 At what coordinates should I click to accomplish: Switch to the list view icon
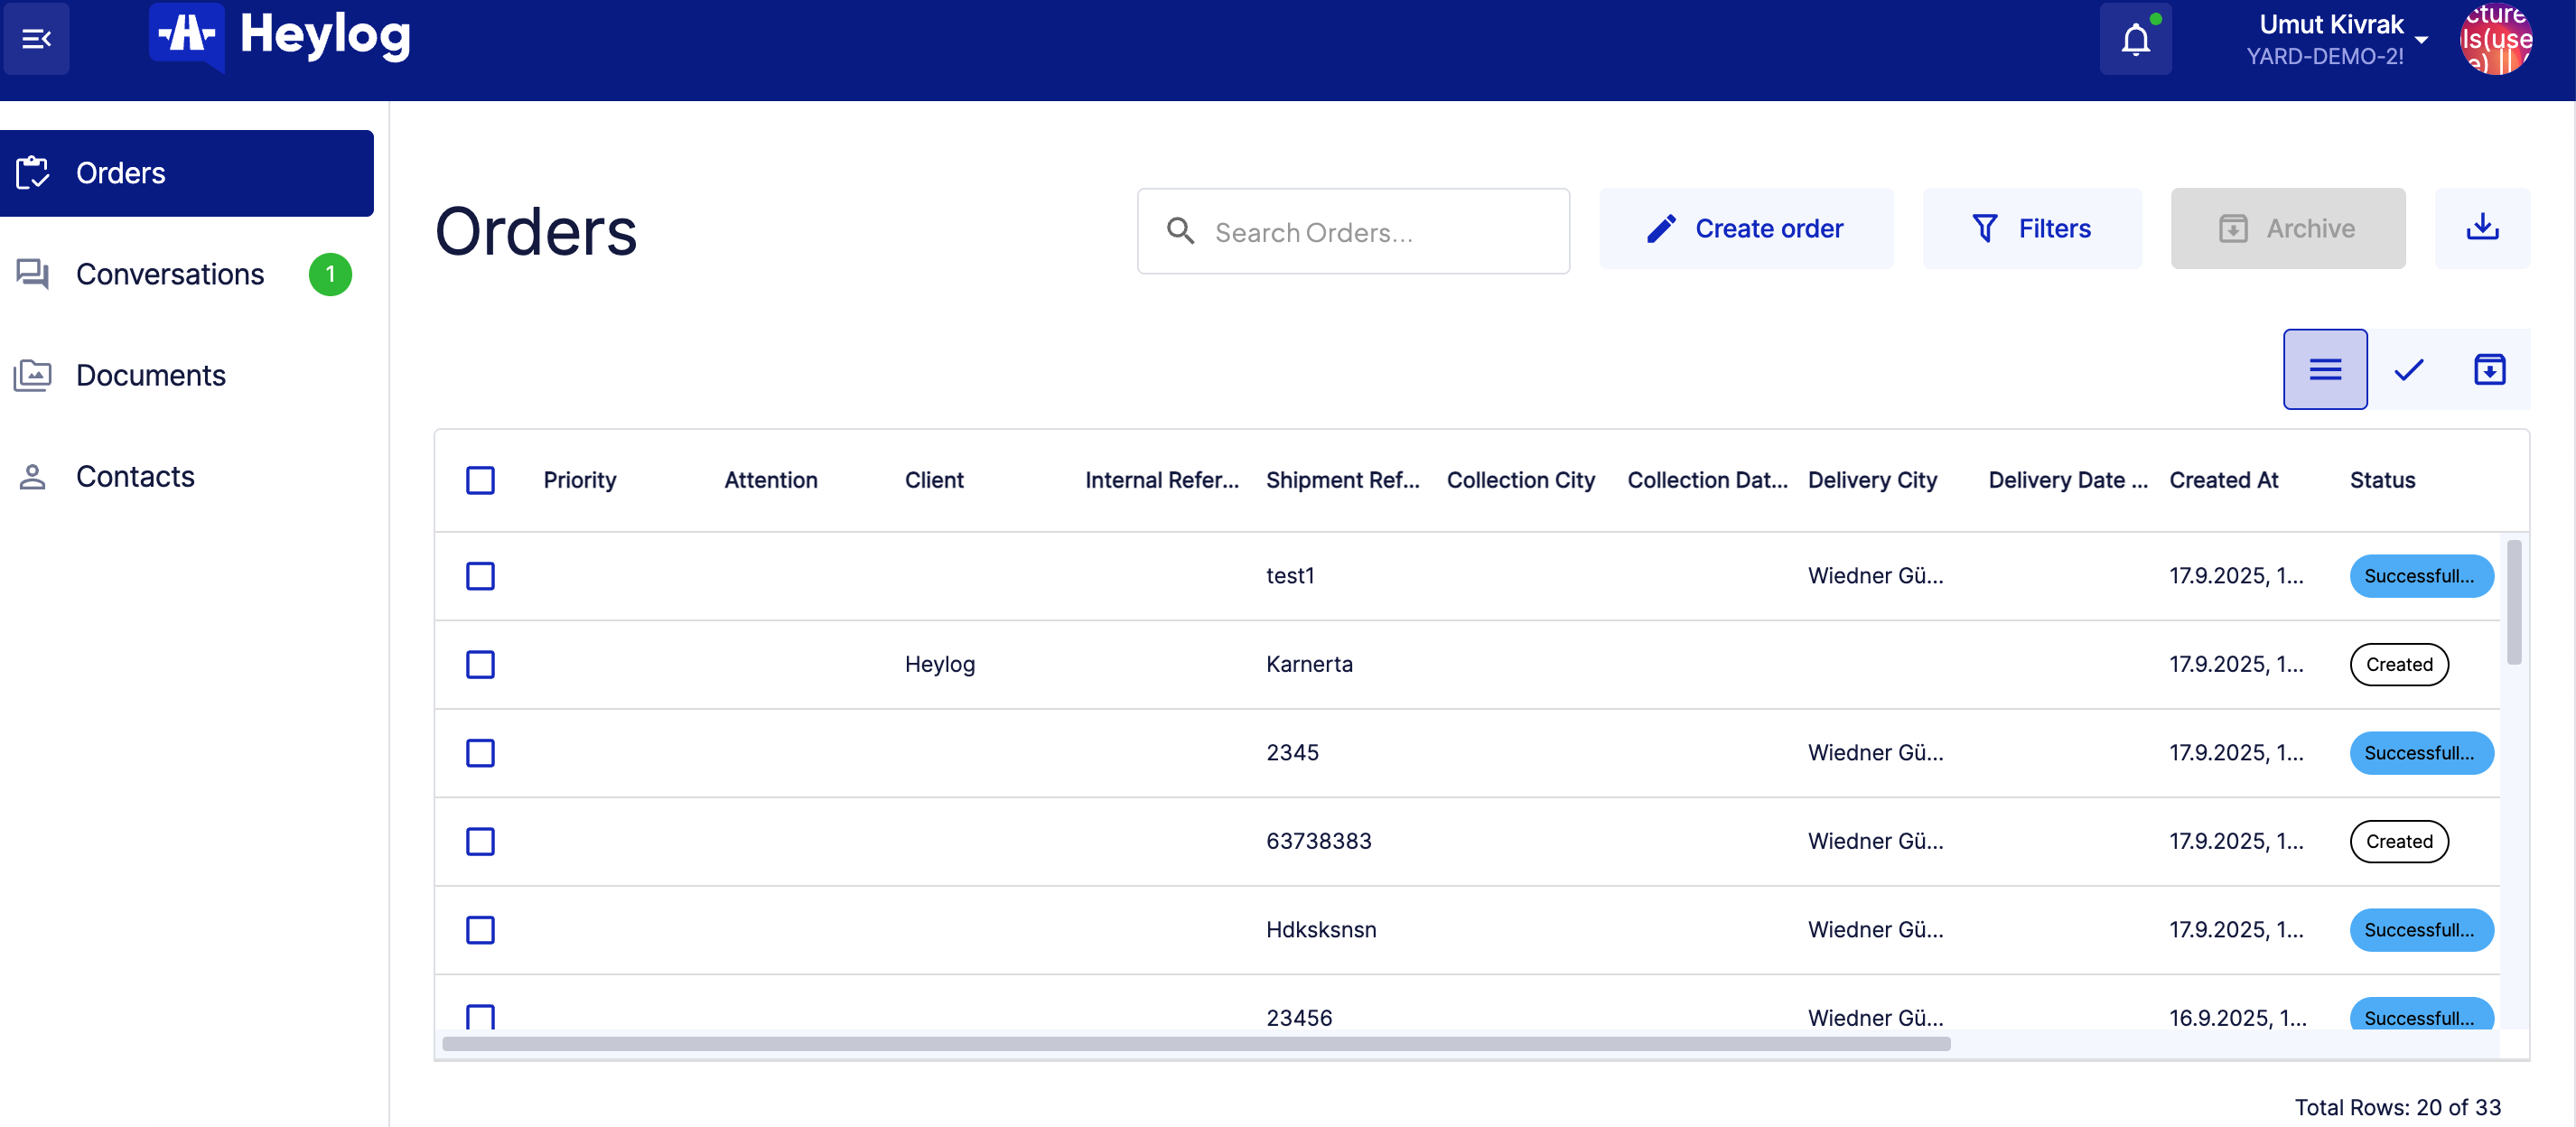(x=2324, y=369)
